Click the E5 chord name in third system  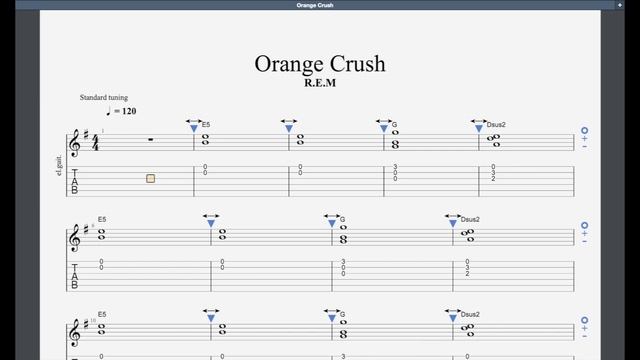point(102,314)
